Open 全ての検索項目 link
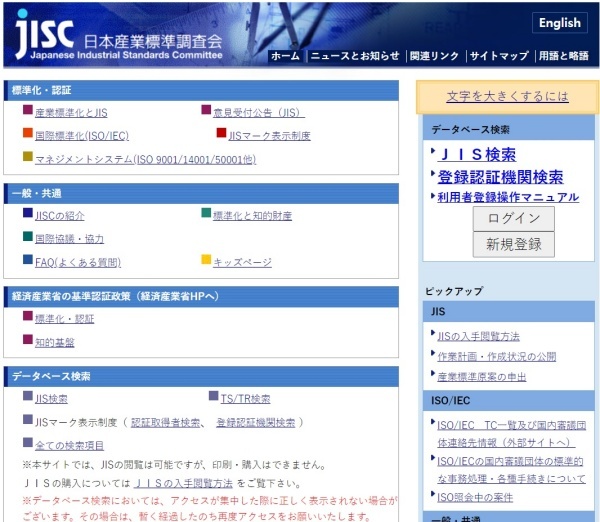 tap(69, 445)
